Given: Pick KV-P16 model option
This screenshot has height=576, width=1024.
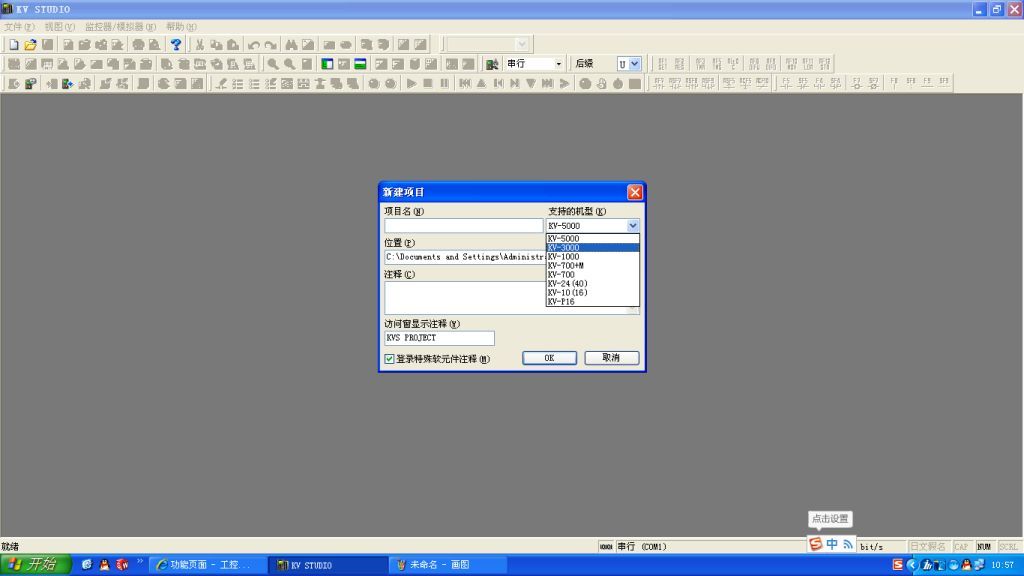Looking at the screenshot, I should 592,301.
